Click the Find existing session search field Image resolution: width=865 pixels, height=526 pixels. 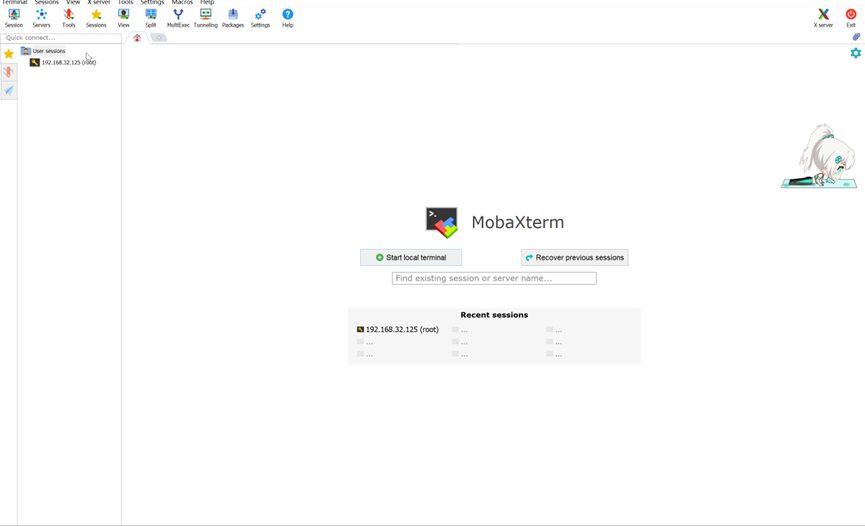[494, 278]
